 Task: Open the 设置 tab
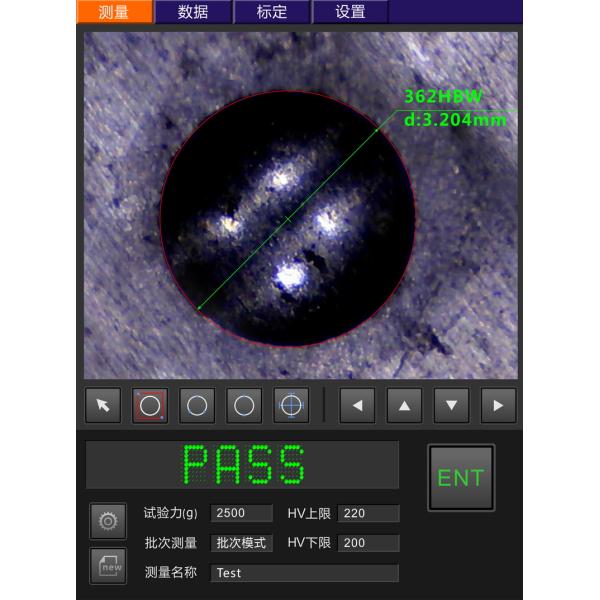coord(350,12)
